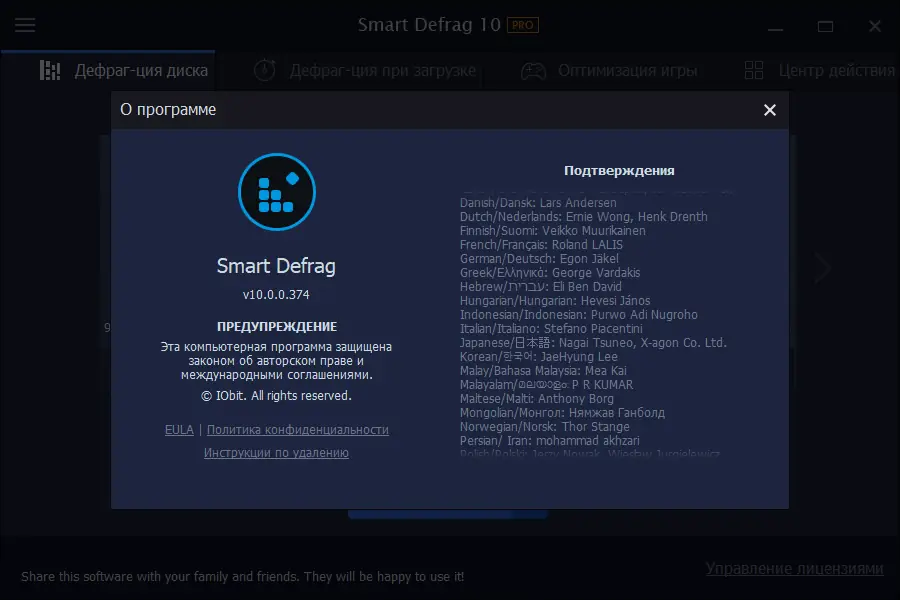Click Hungarian: Hevesi János line
900x600 pixels.
tap(555, 301)
